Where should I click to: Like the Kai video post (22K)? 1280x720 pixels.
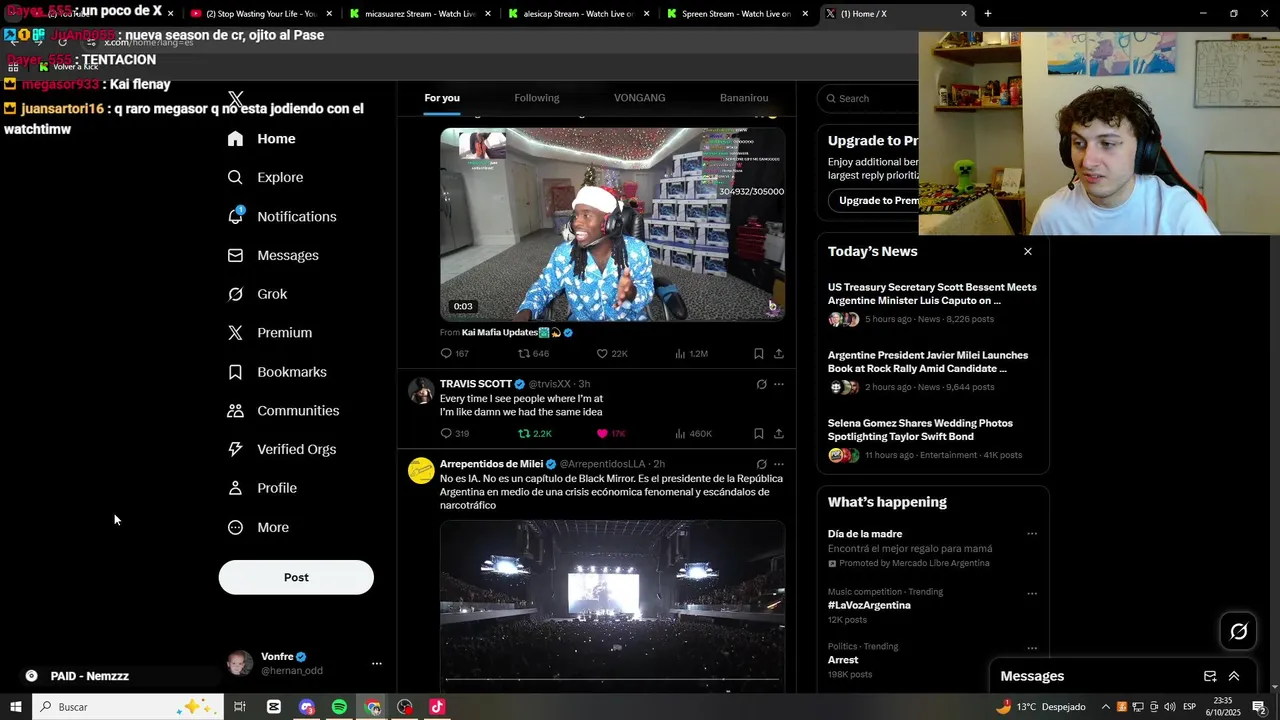[612, 354]
